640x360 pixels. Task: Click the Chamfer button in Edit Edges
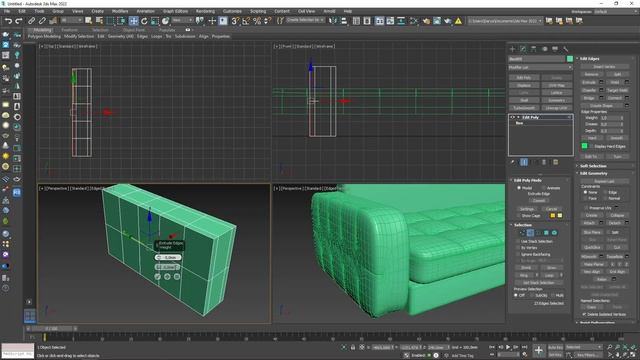589,90
